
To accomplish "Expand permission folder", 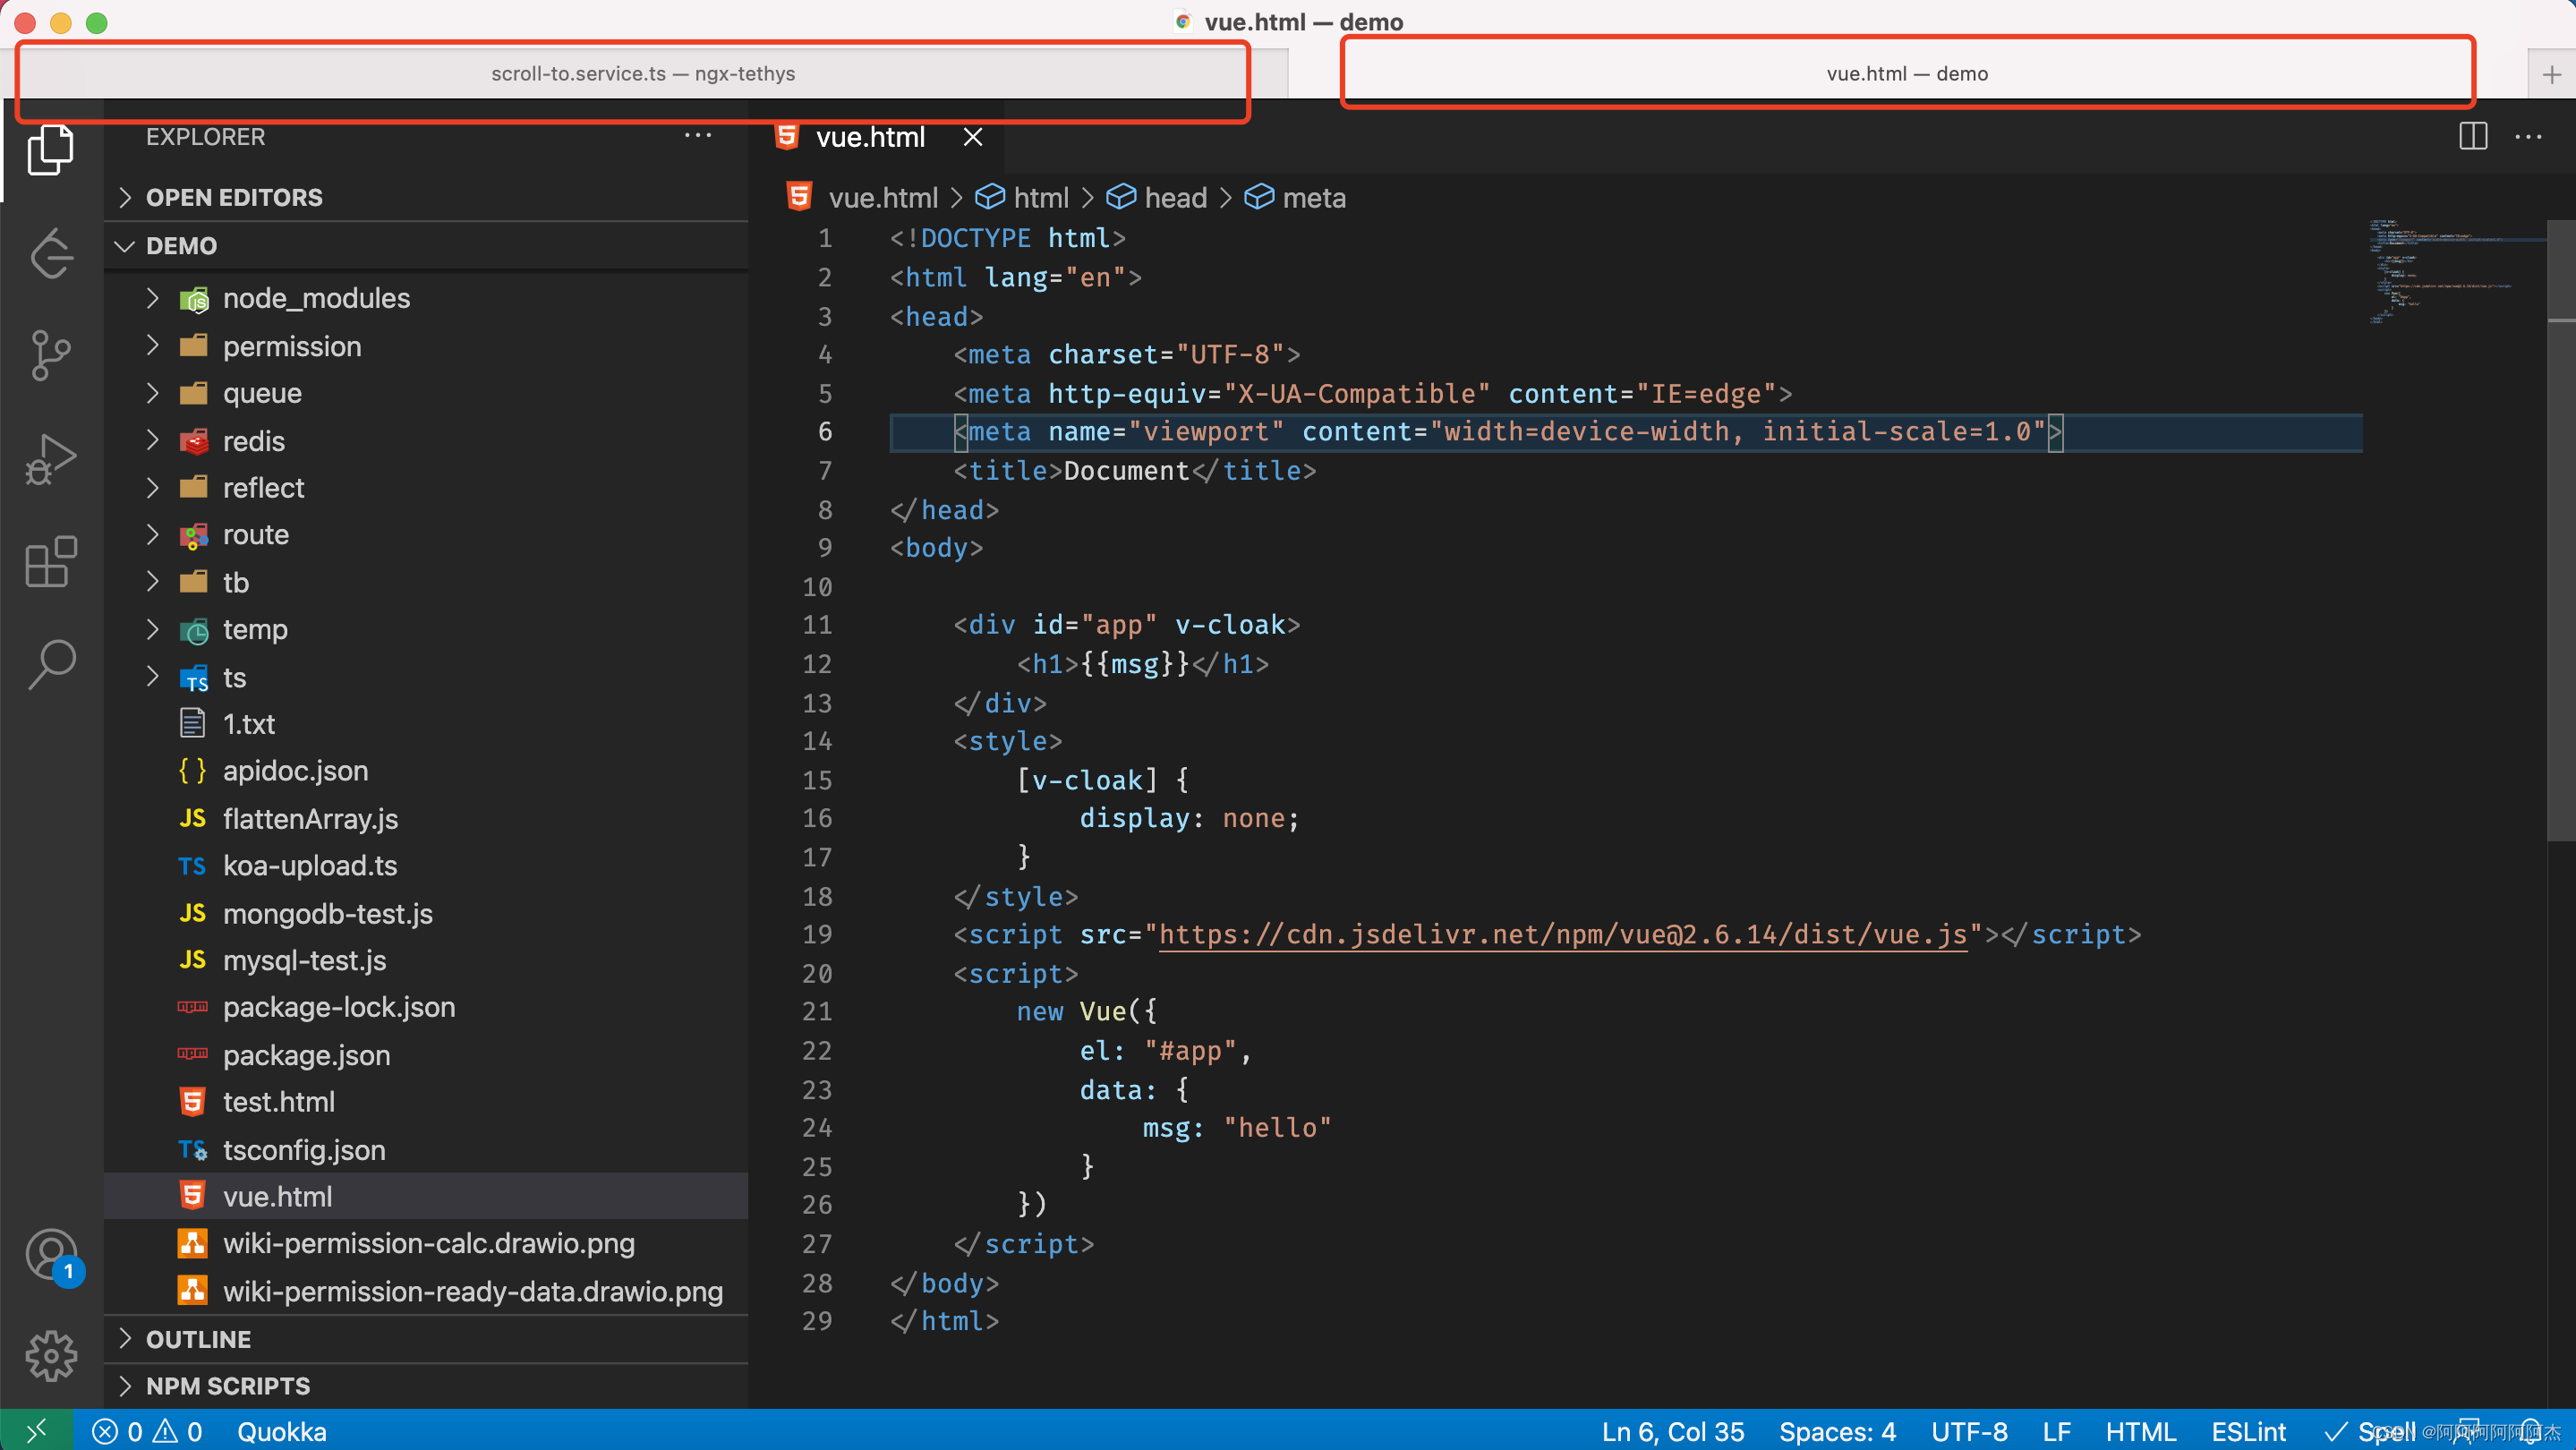I will (426, 346).
